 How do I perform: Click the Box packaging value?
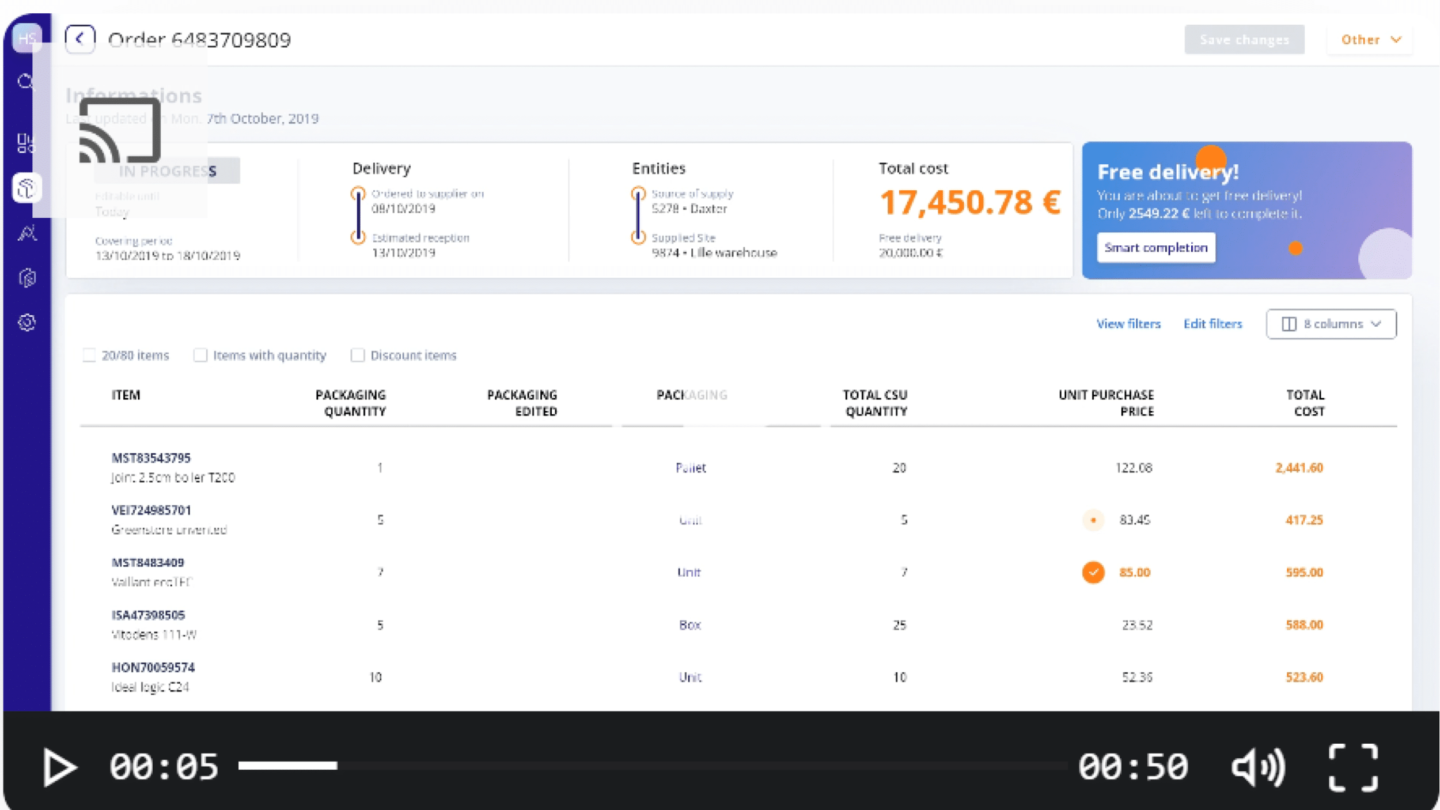coord(690,625)
